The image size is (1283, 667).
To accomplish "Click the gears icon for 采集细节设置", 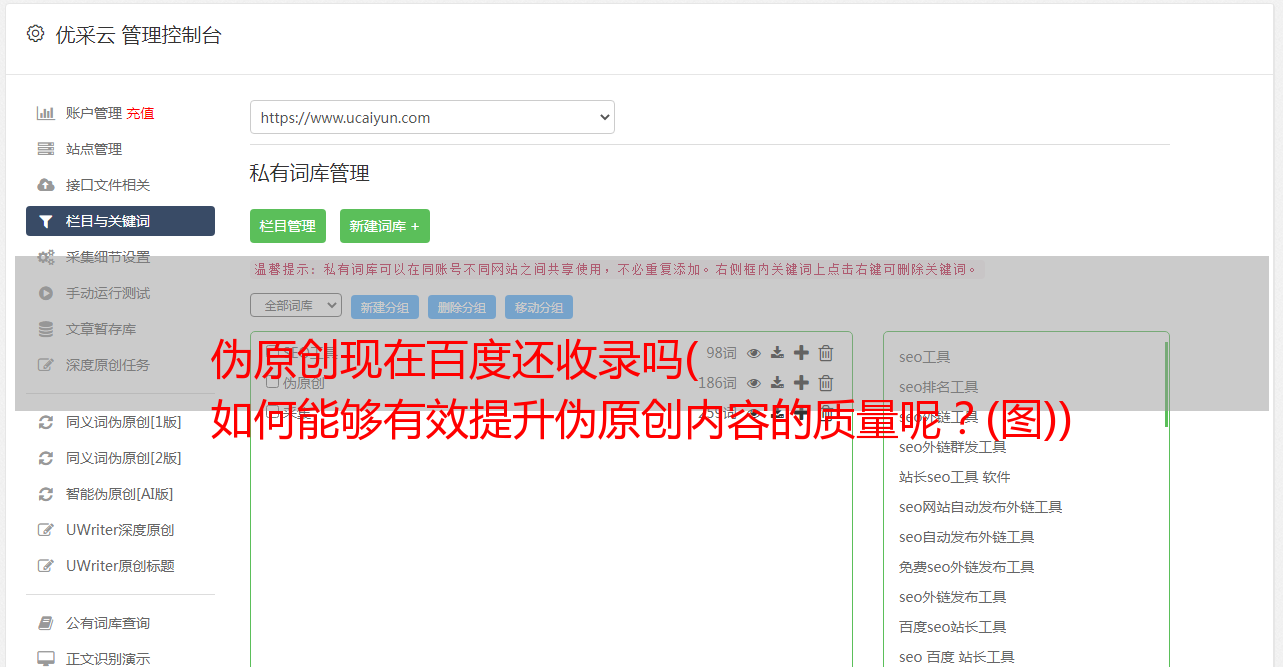I will [x=46, y=257].
